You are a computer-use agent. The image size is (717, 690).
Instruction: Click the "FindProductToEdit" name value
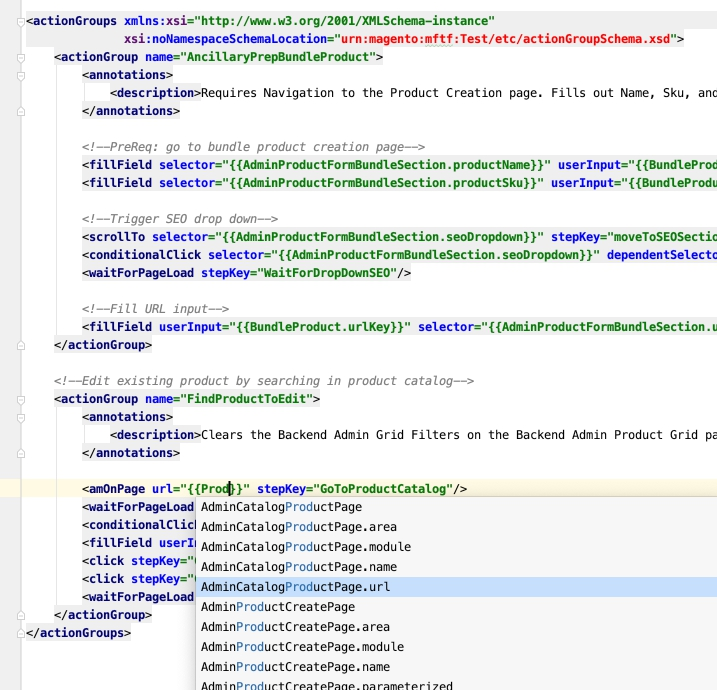coord(246,399)
